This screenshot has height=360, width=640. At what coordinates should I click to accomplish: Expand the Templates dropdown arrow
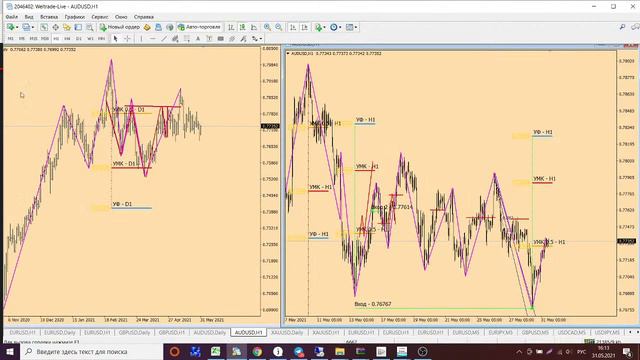pos(356,27)
